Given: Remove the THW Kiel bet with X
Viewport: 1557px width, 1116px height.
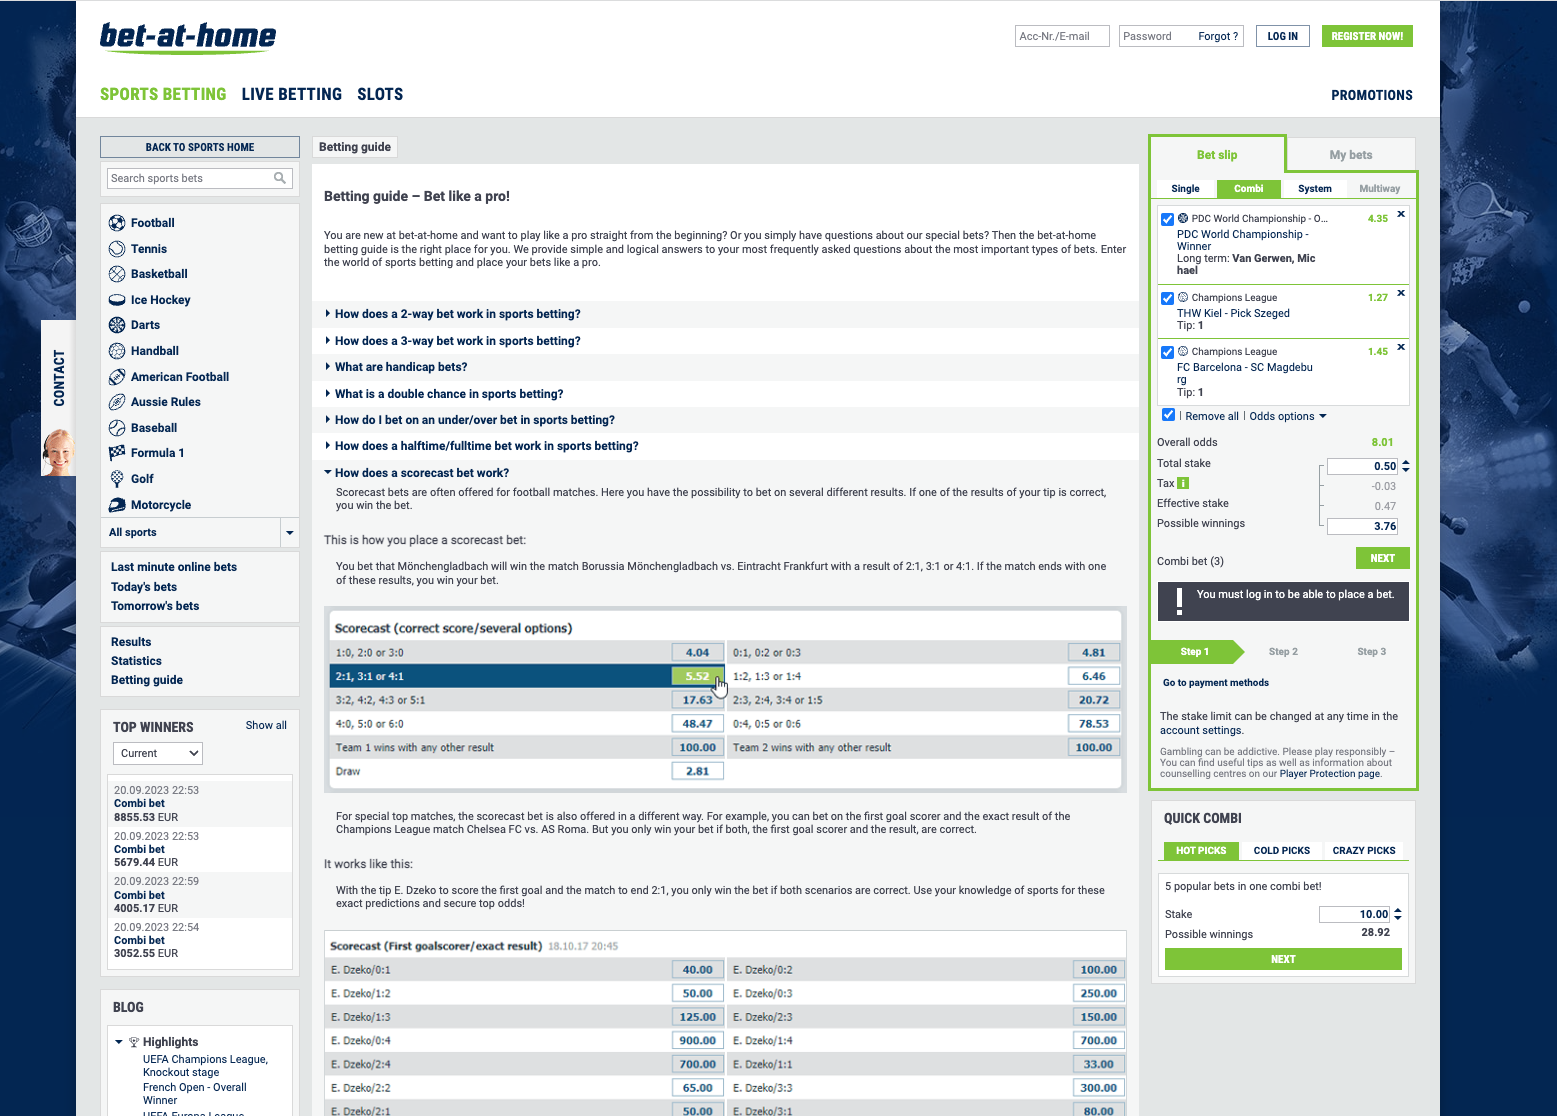Looking at the screenshot, I should [1401, 293].
